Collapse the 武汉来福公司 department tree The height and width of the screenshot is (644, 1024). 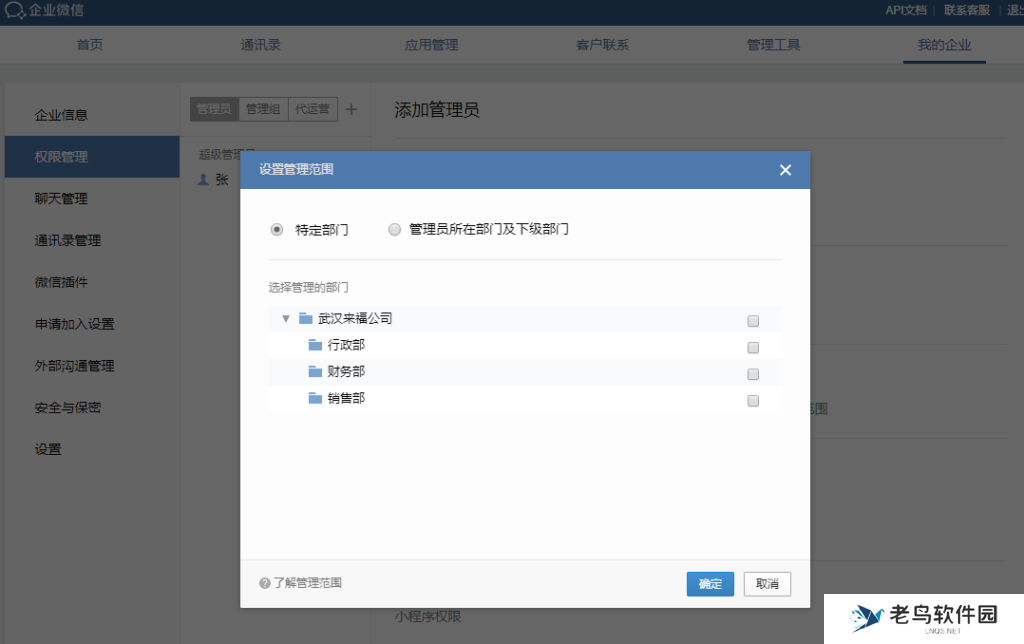(x=285, y=320)
